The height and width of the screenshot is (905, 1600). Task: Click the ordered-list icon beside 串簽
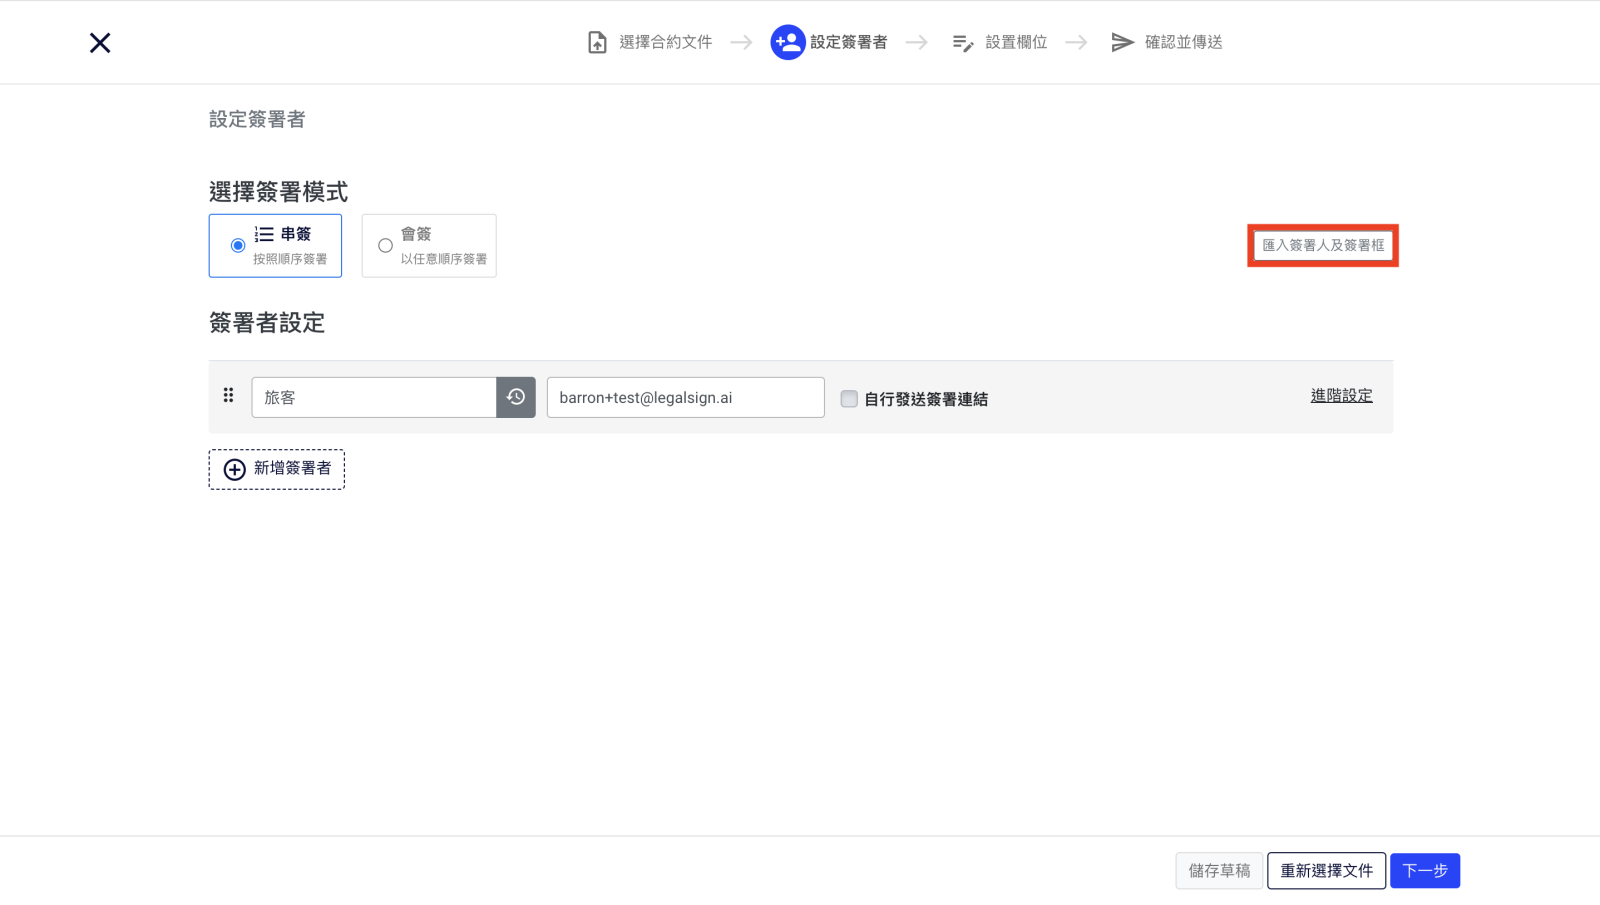pyautogui.click(x=264, y=234)
